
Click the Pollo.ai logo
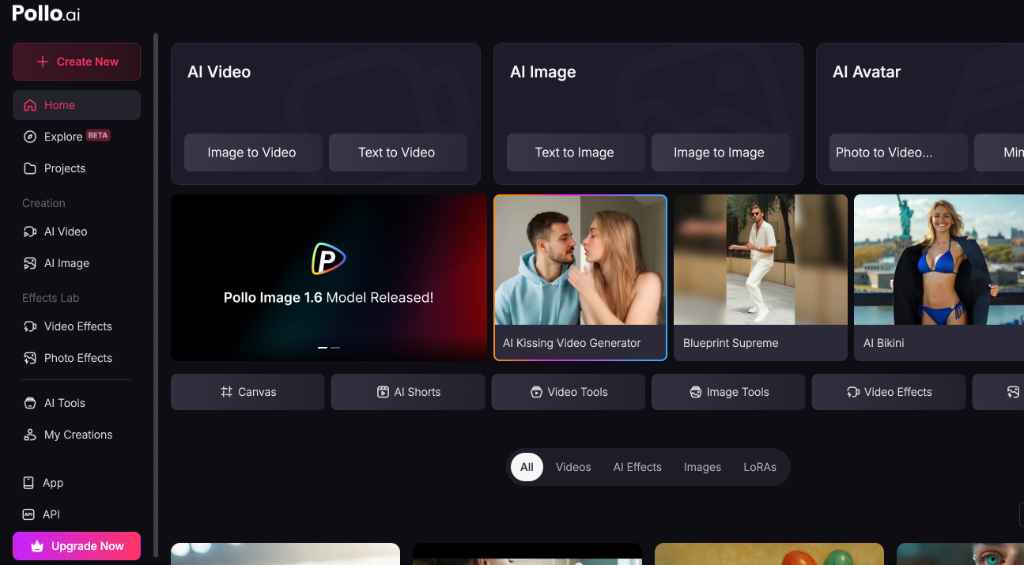point(46,13)
